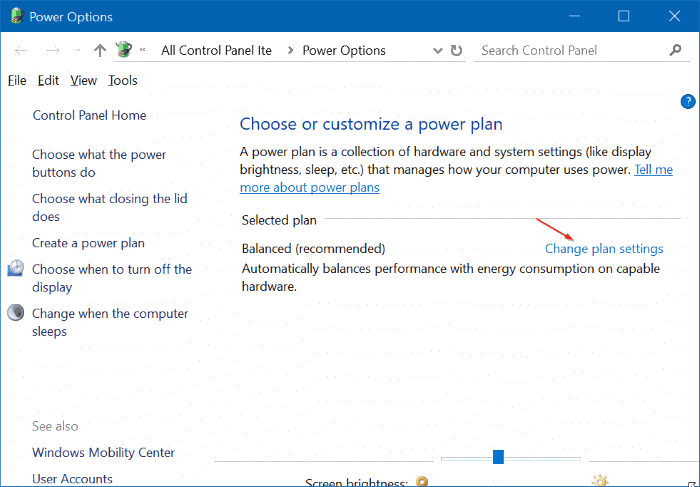This screenshot has height=487, width=700.
Task: Click the bright brightness sun icon
Action: pyautogui.click(x=600, y=481)
